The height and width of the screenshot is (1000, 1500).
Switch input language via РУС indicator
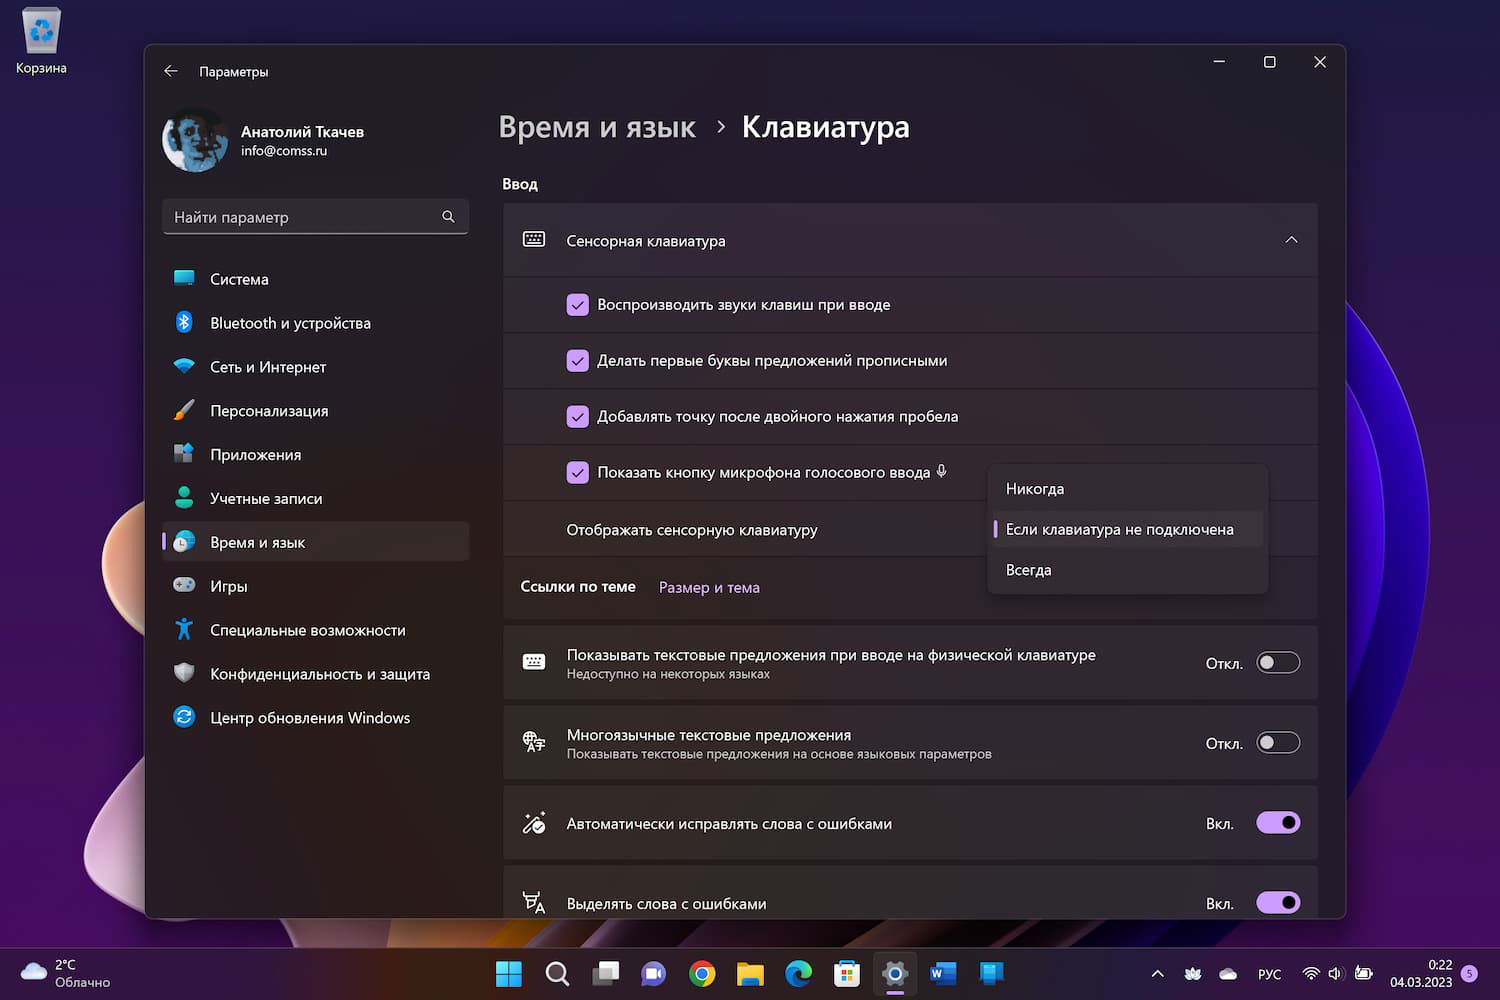1269,974
